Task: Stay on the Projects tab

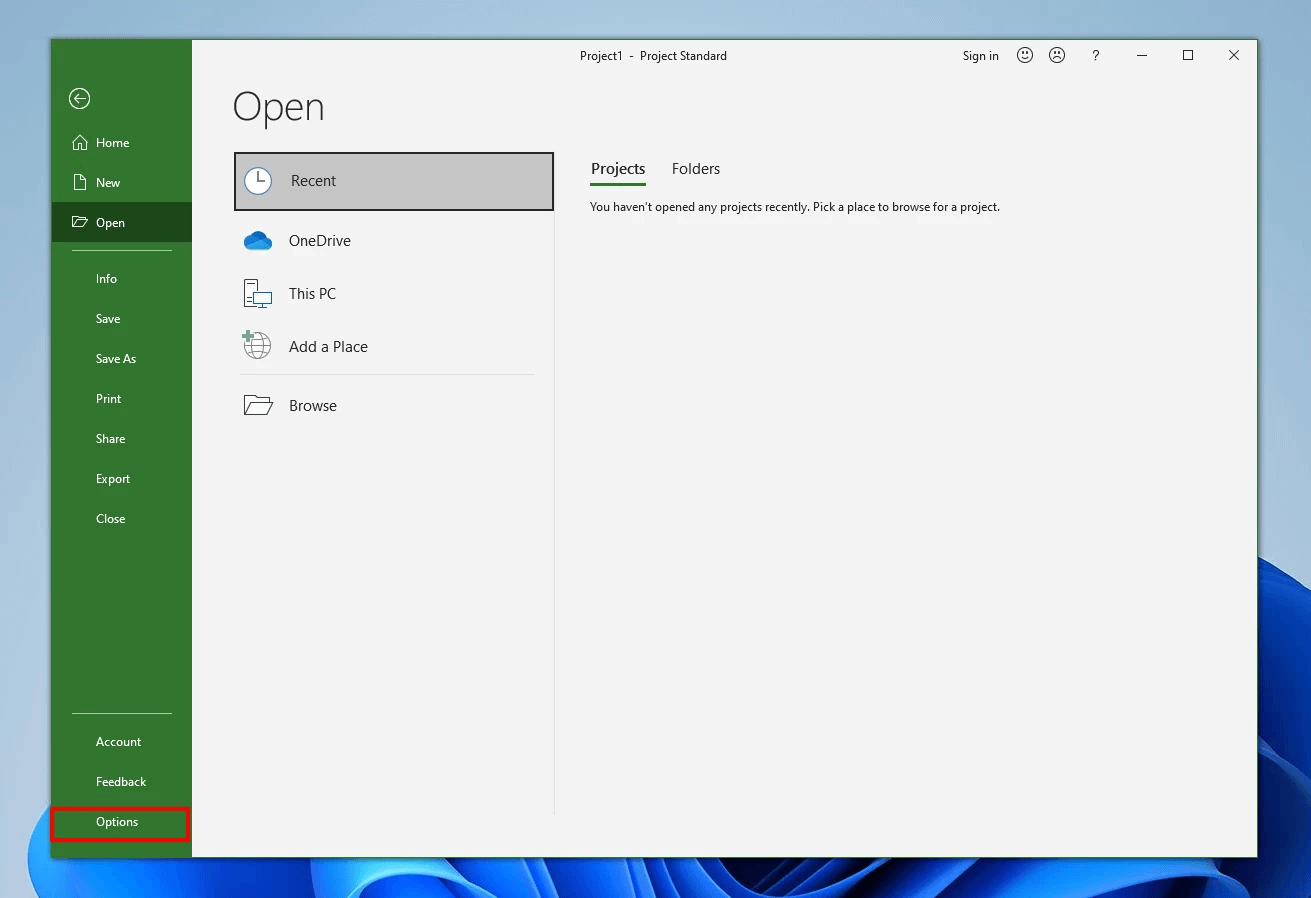Action: [617, 168]
